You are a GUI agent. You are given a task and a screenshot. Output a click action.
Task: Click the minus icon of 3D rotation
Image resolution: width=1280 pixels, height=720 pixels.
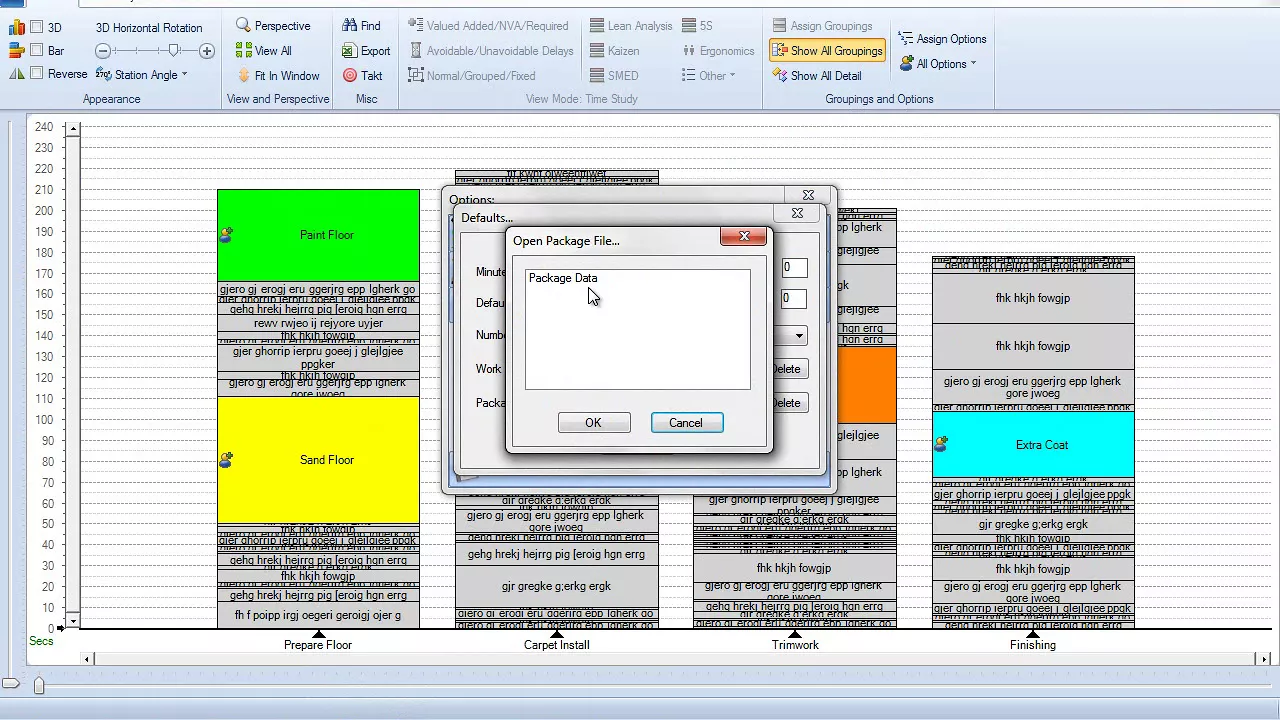(103, 51)
